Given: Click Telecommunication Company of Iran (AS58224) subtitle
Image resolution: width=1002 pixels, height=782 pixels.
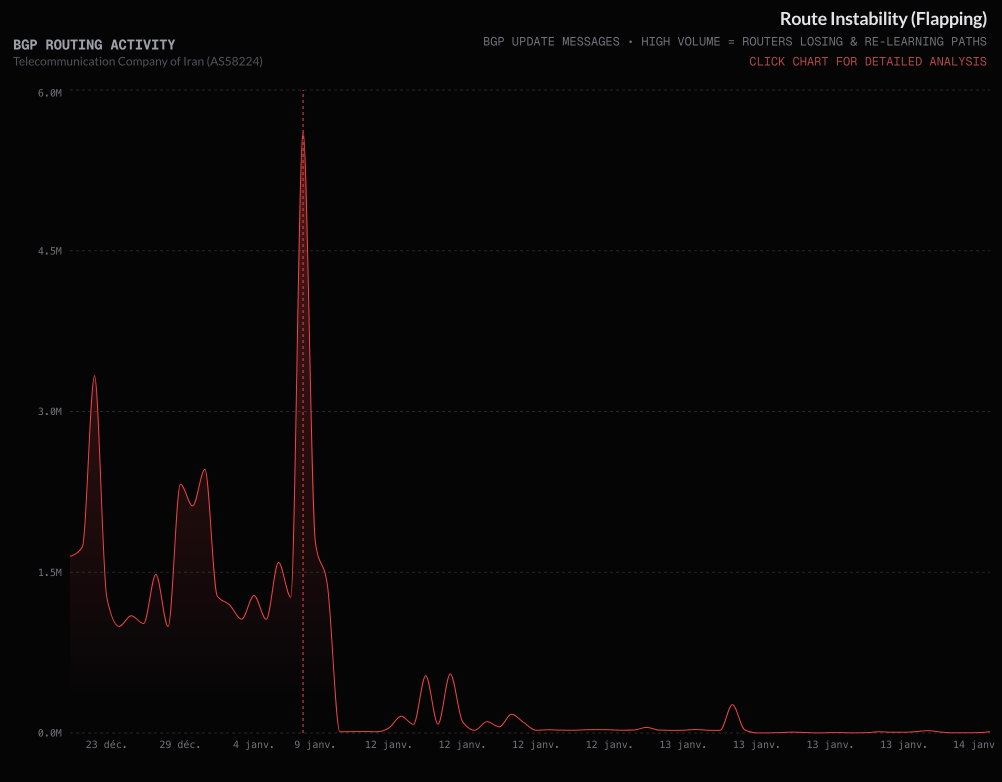Looking at the screenshot, I should (138, 61).
